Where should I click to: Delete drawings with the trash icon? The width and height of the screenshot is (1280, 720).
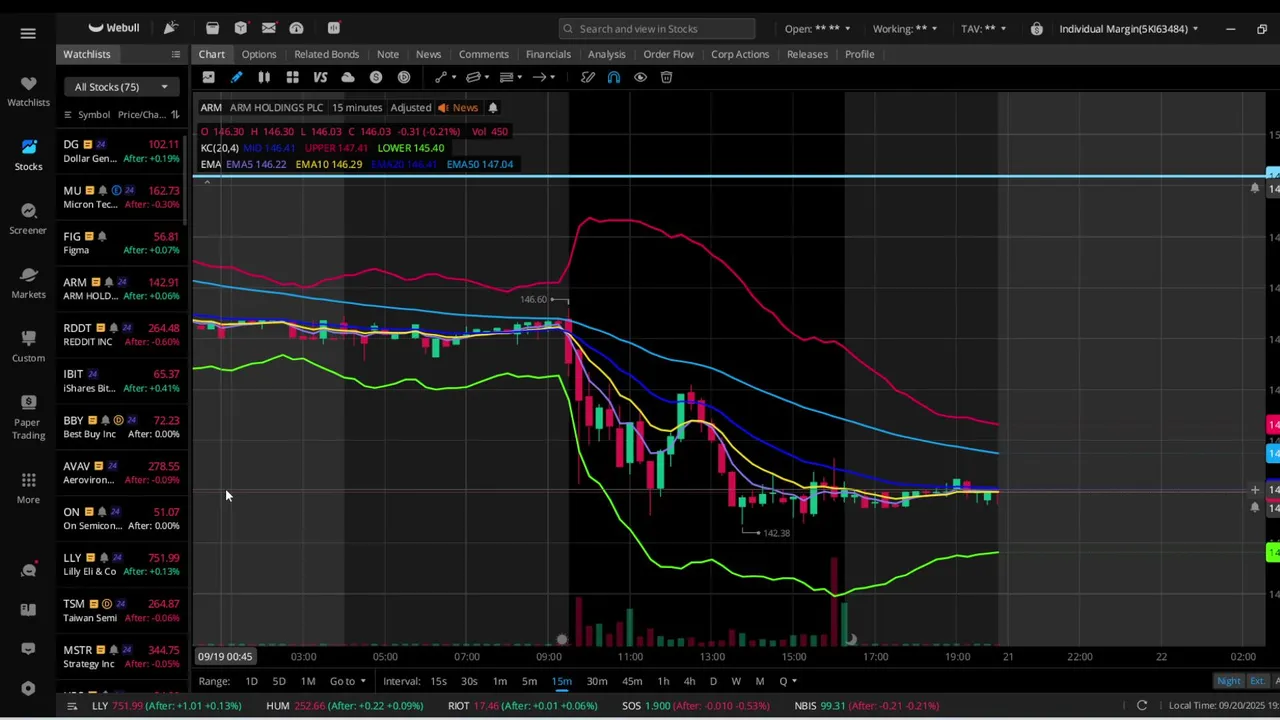(666, 77)
